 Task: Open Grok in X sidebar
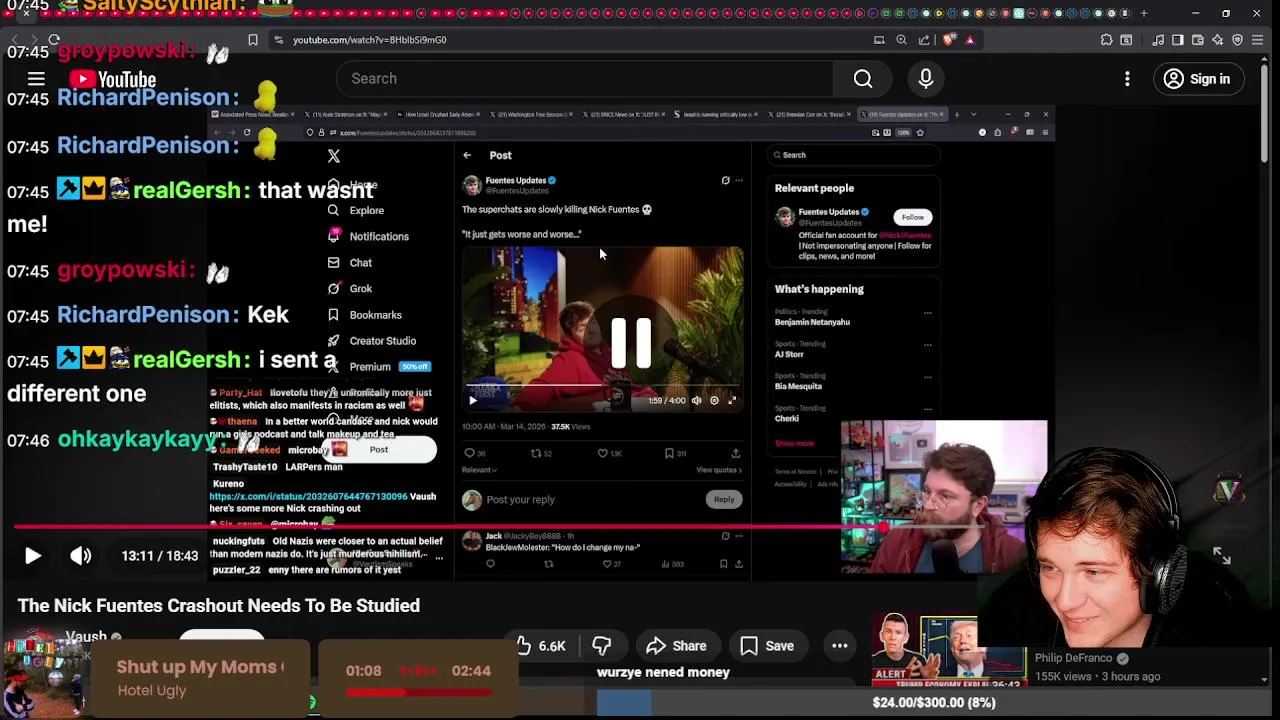pyautogui.click(x=350, y=289)
